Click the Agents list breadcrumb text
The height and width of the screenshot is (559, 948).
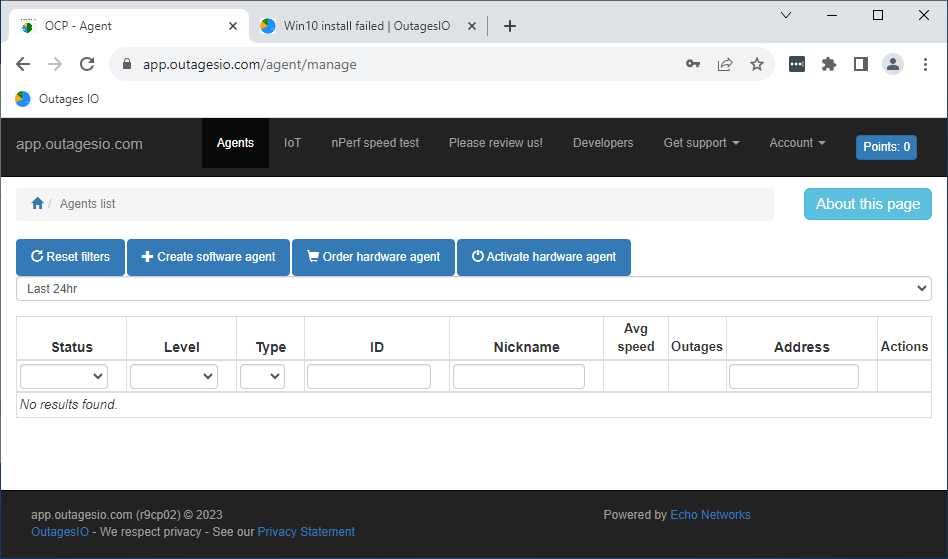(x=88, y=204)
